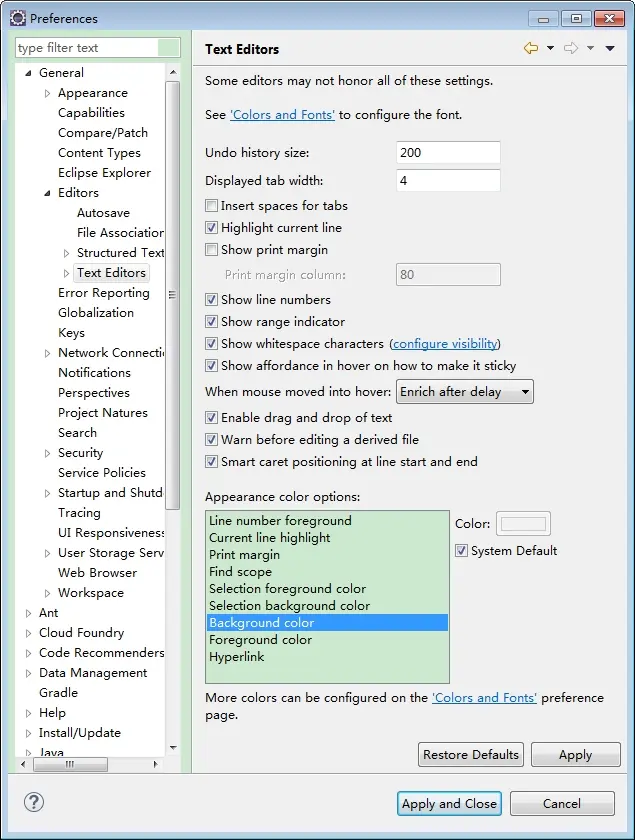Screen dimensions: 635x840
Task: Select Web Browser preference page
Action: 98,573
